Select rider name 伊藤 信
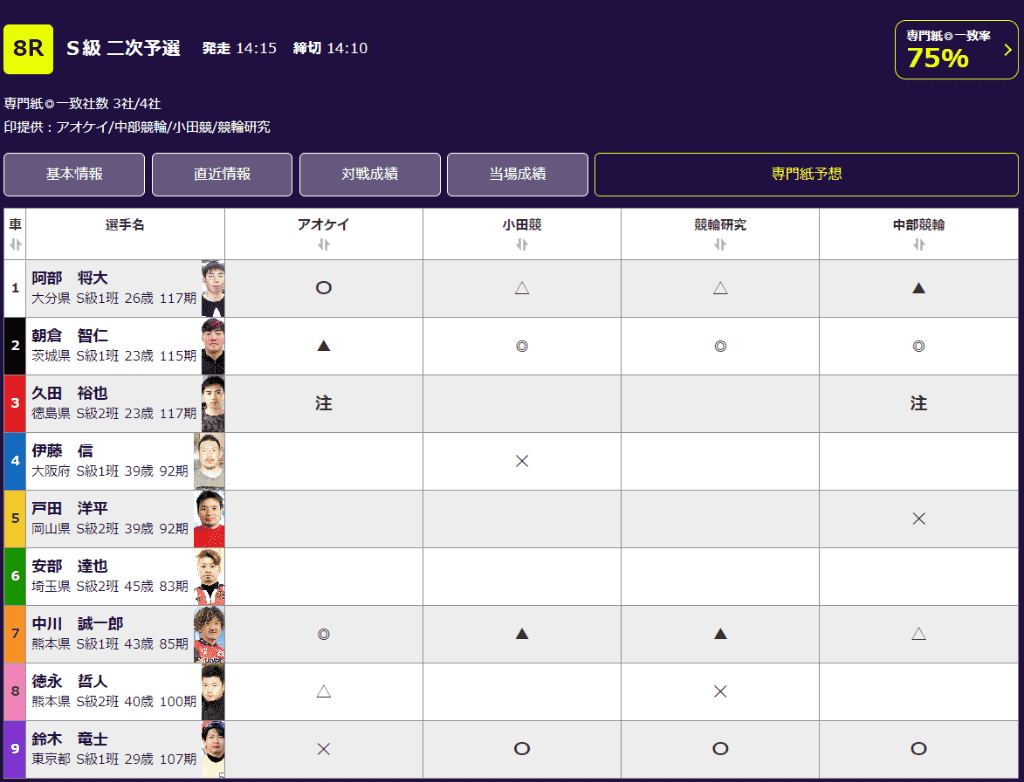1024x782 pixels. [62, 451]
